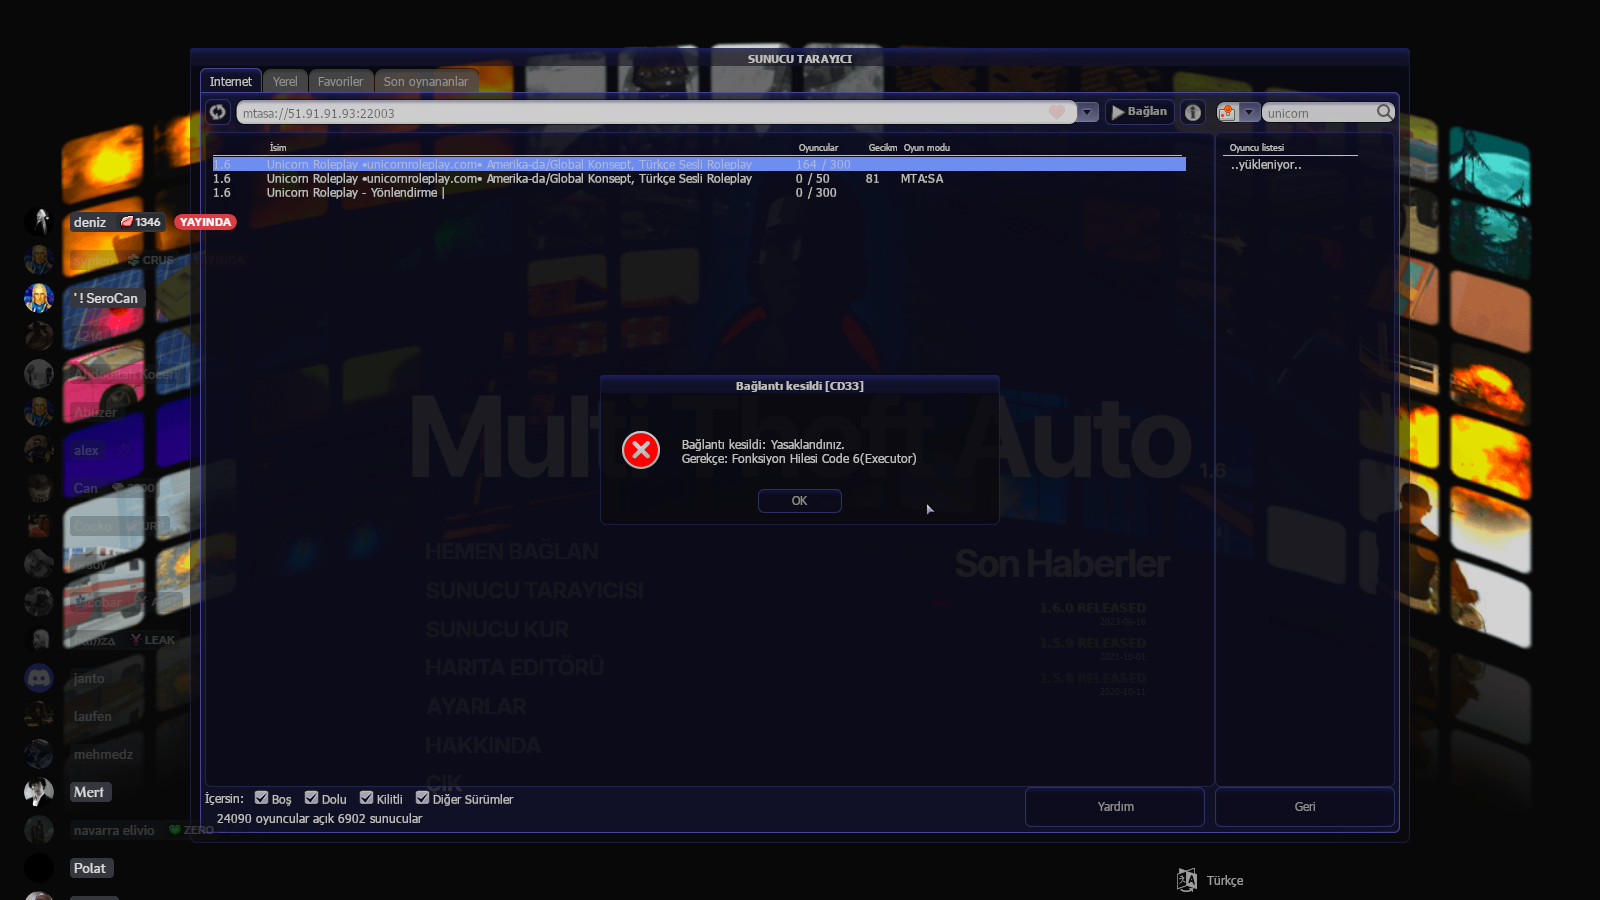Sort servers by İsim column header
1600x900 pixels.
[x=278, y=148]
